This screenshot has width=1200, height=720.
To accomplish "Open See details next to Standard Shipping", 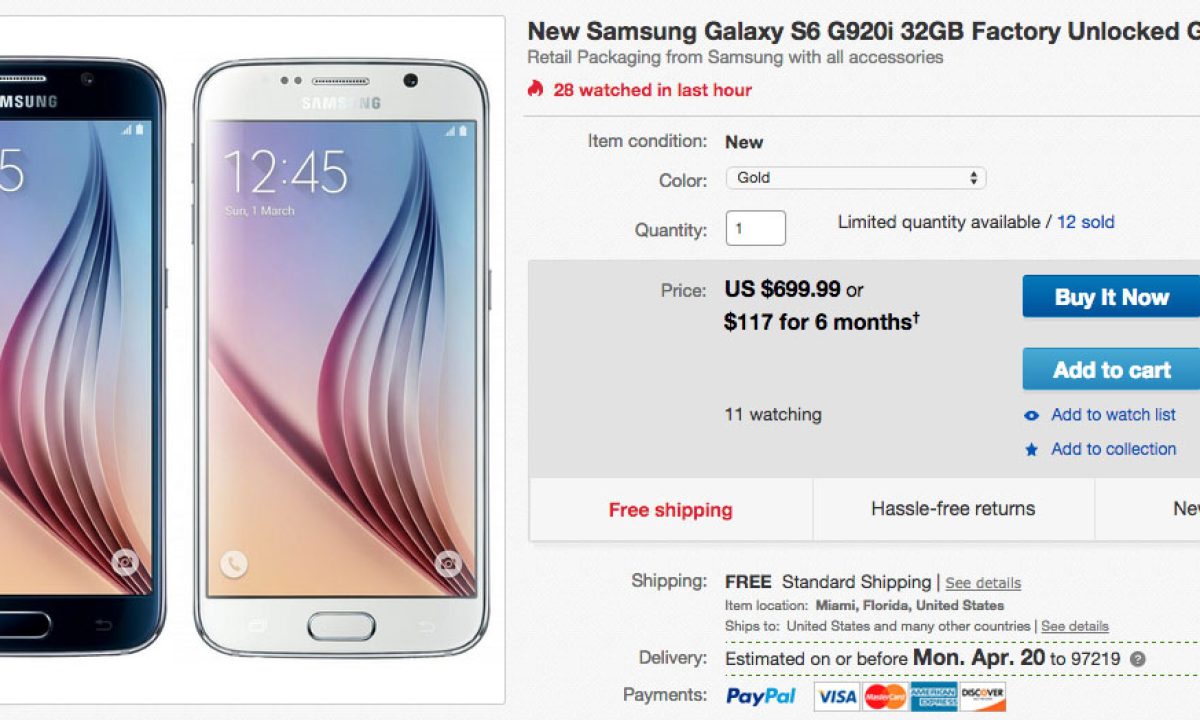I will click(983, 583).
